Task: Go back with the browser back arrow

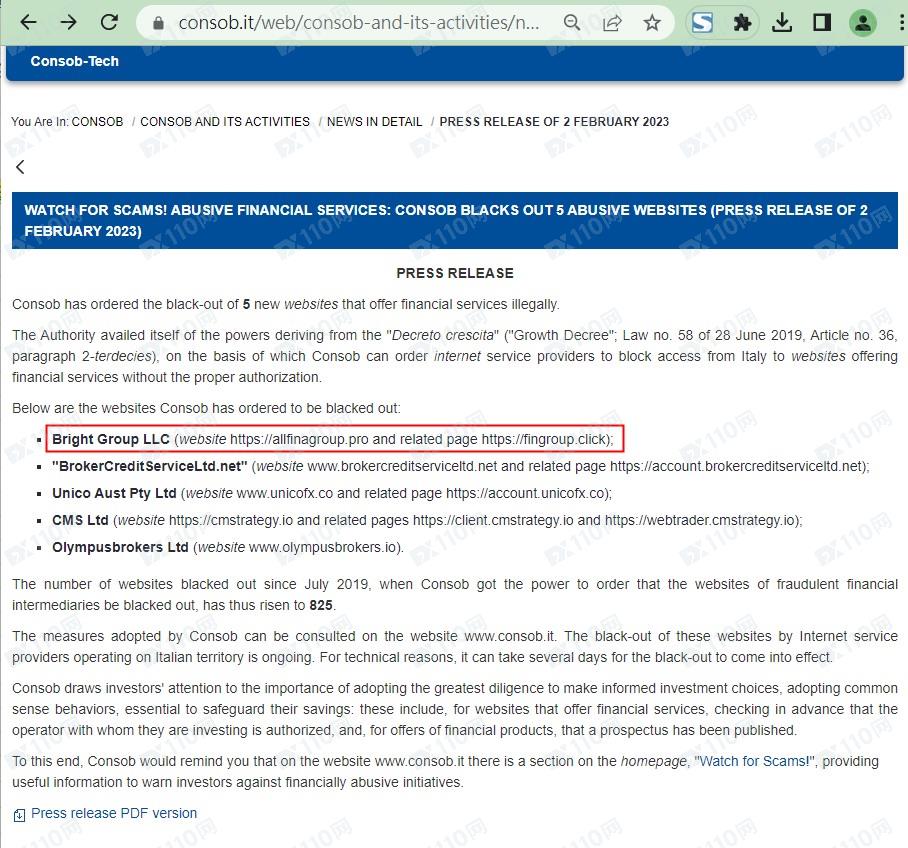Action: [28, 23]
